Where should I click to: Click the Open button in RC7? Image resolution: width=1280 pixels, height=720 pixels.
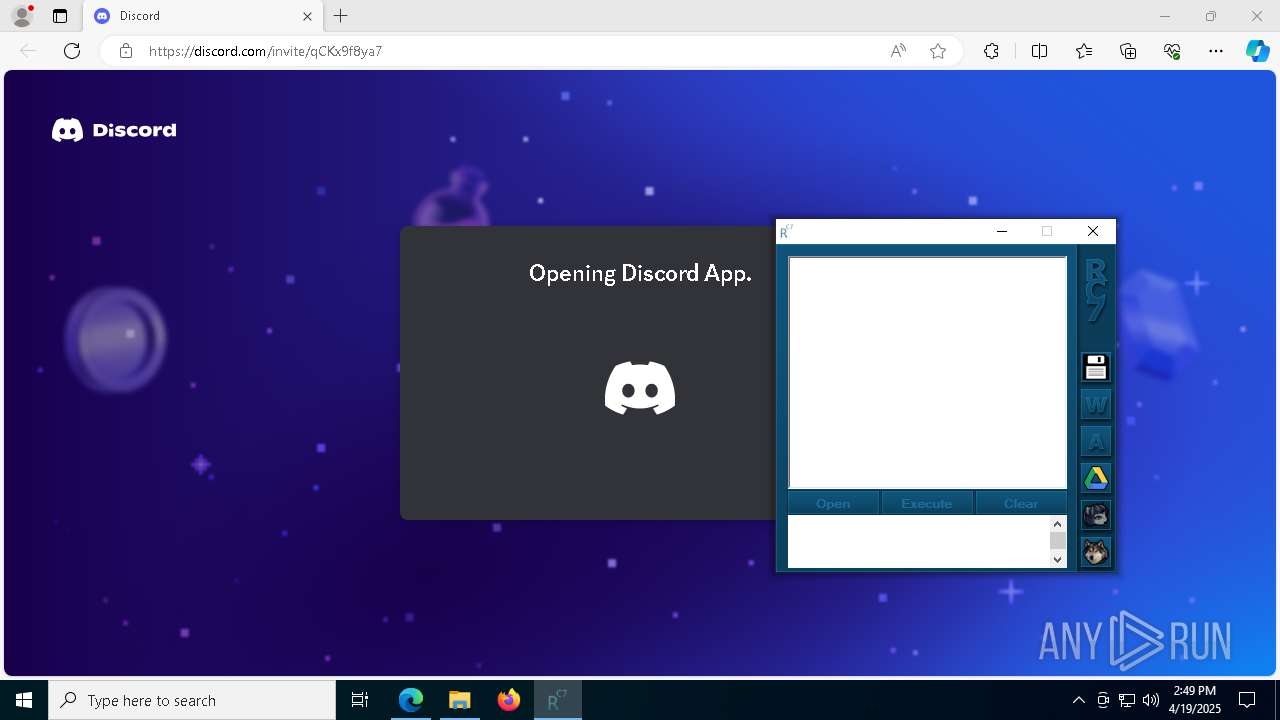(x=833, y=503)
